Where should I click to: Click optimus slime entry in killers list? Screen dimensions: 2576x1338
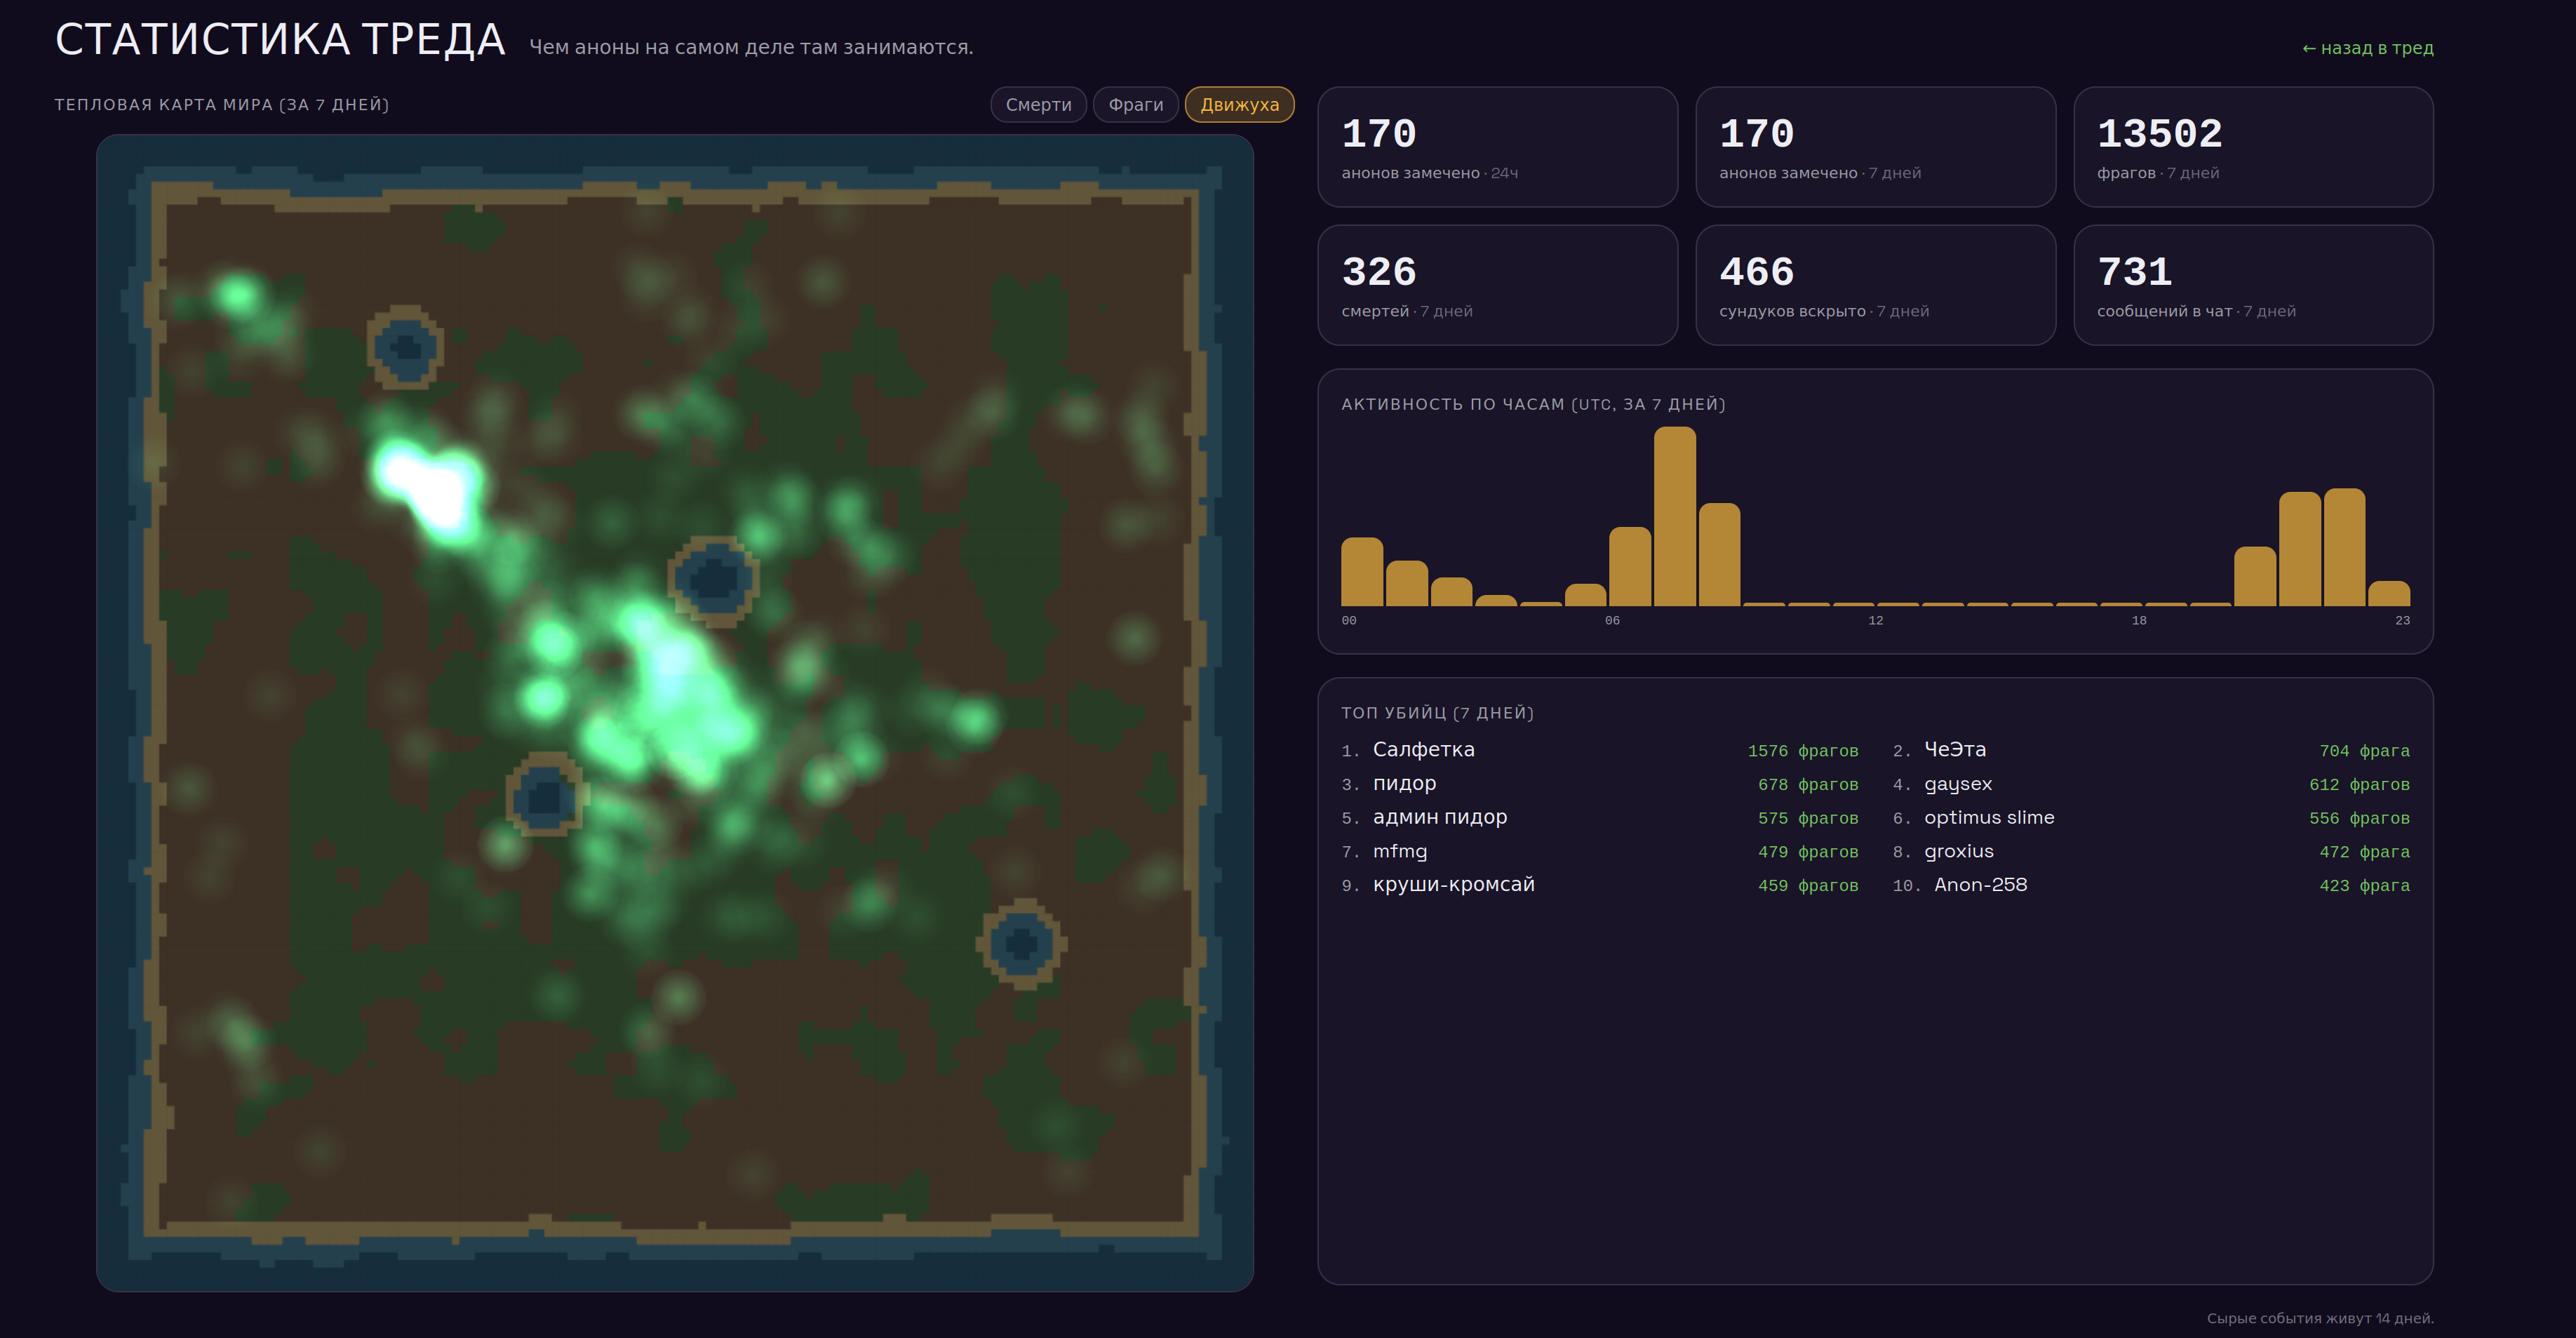[1989, 818]
